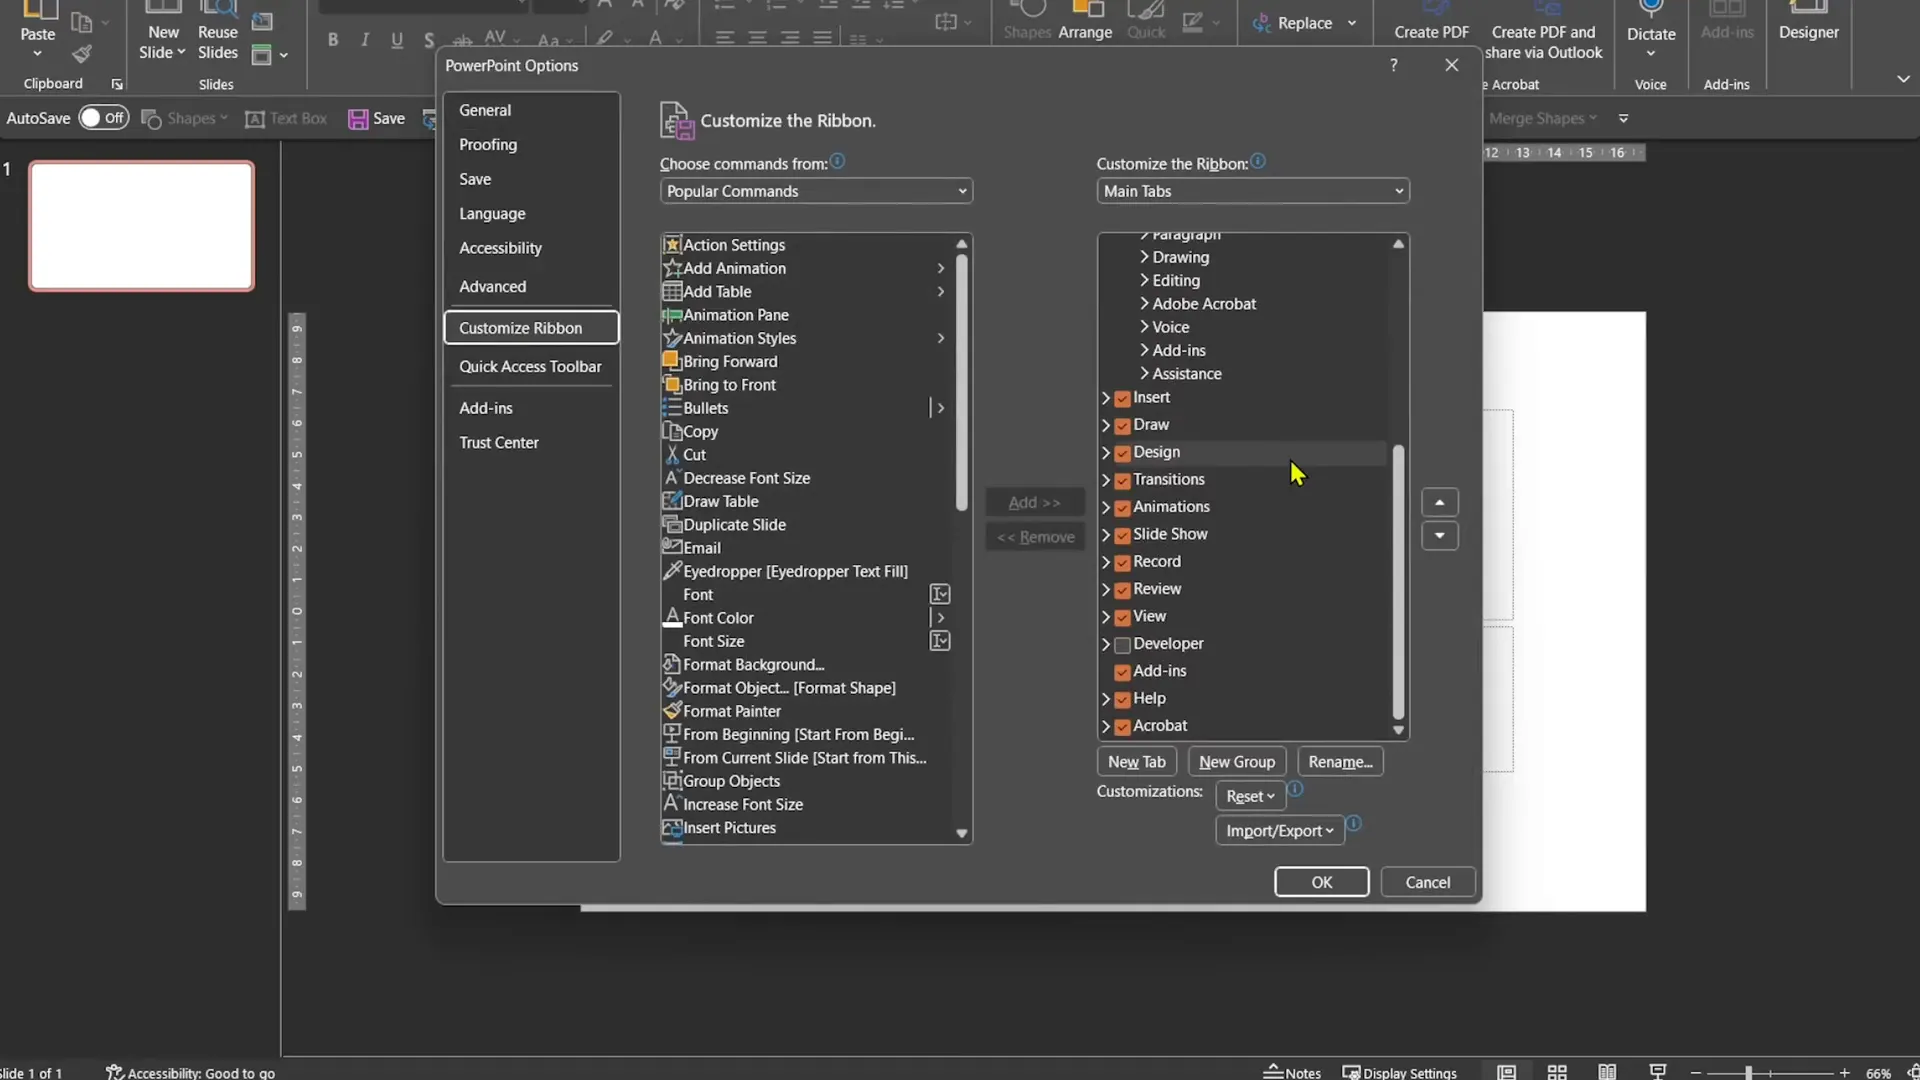The image size is (1920, 1080).
Task: Click the OK button
Action: [1321, 882]
